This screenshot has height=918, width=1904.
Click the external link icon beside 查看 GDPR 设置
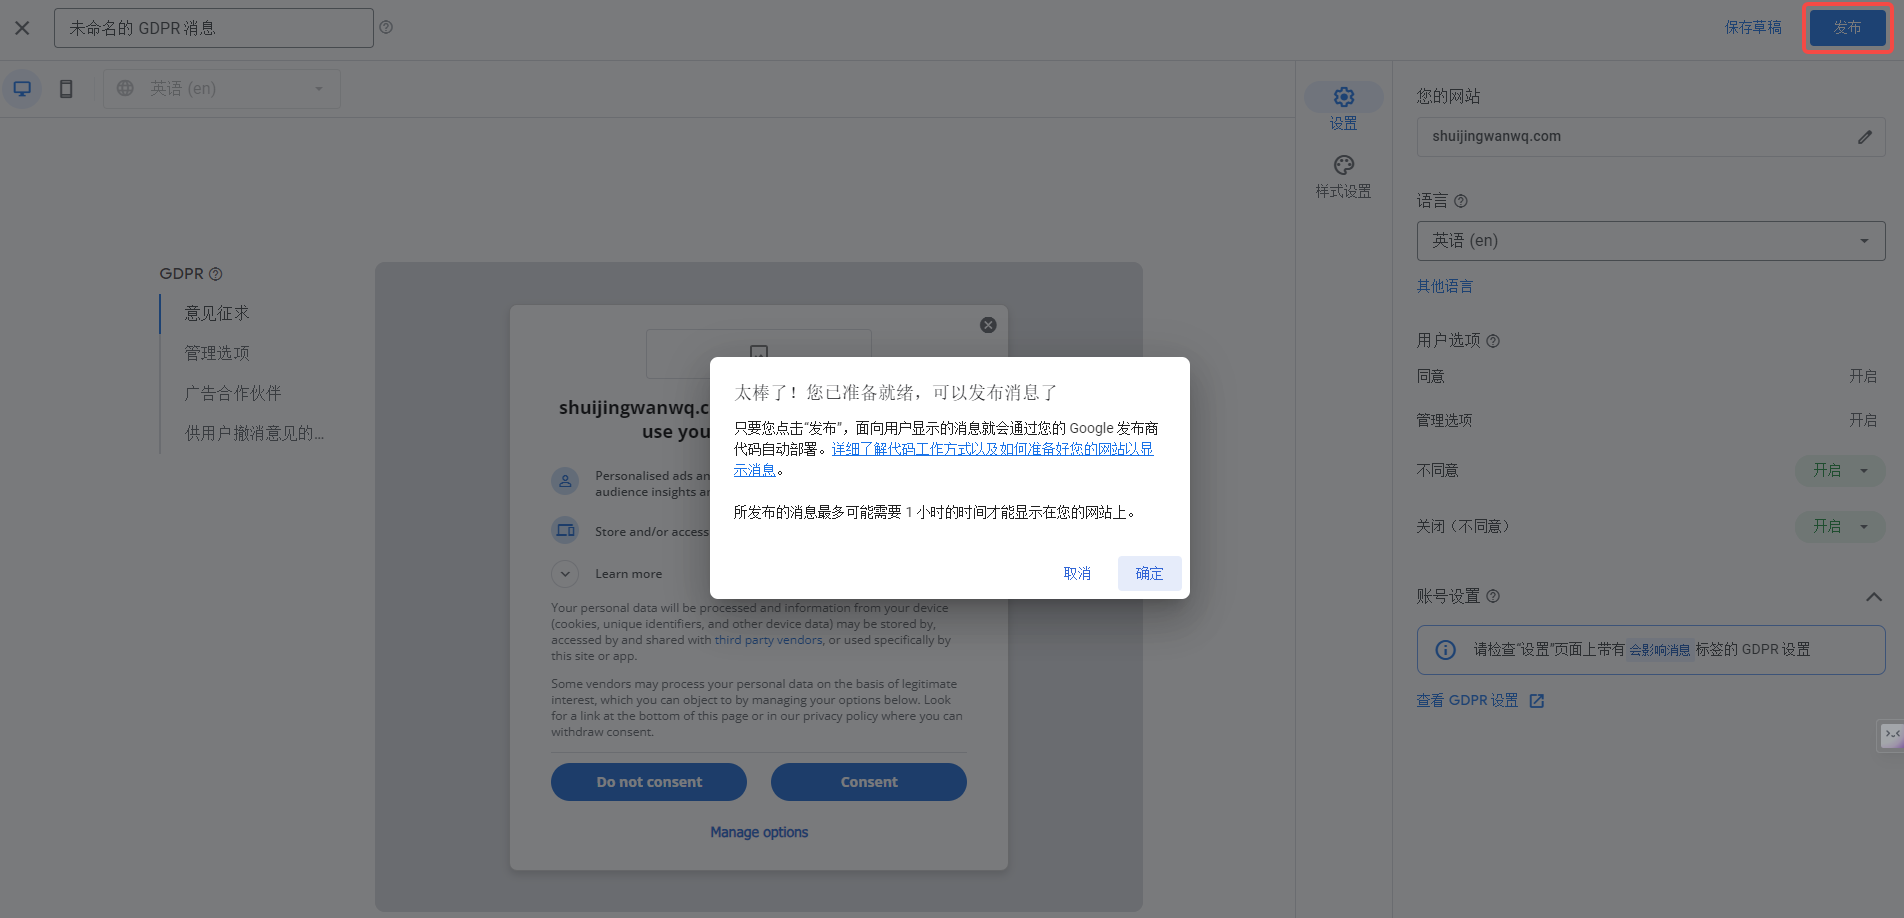1537,701
